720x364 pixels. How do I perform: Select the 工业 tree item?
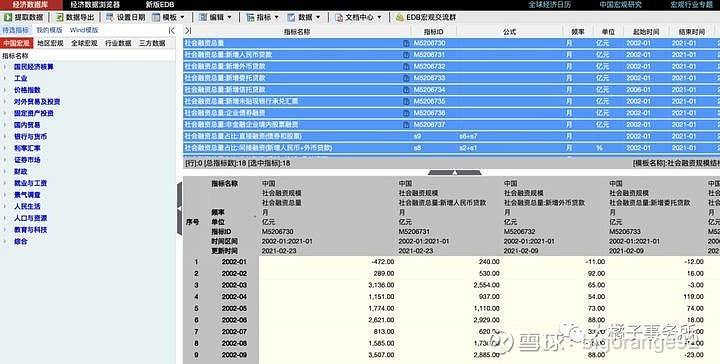(21, 78)
